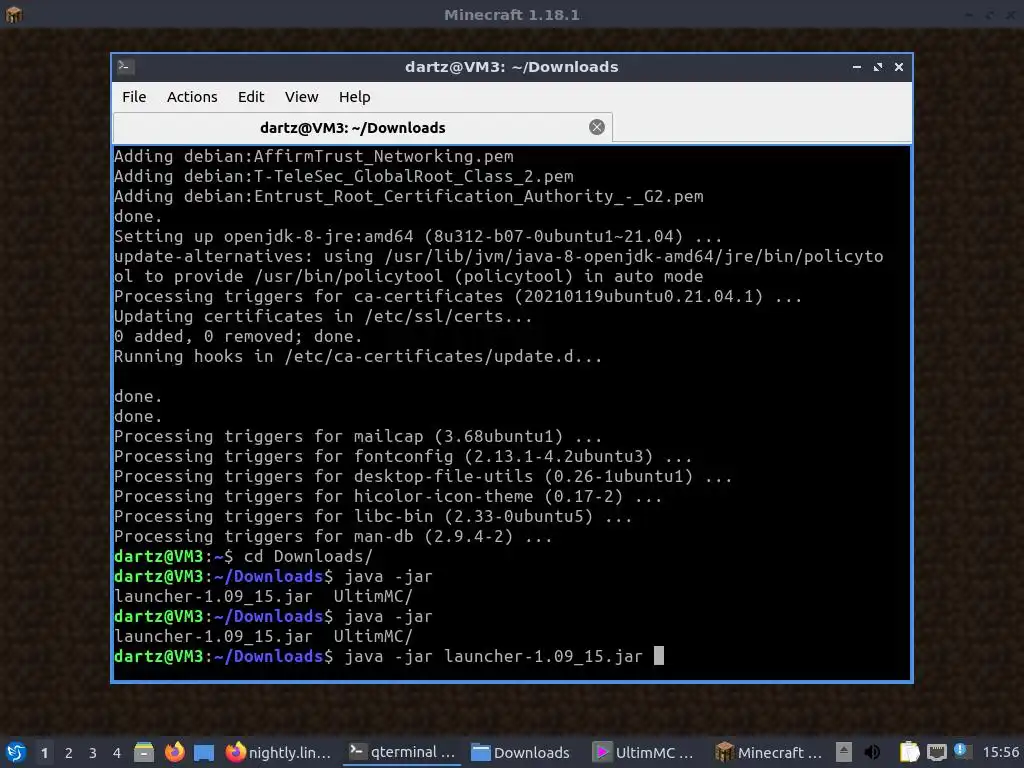Click the 'Processing triggers for desktop-file-utils' line
Viewport: 1024px width, 768px height.
pos(423,477)
